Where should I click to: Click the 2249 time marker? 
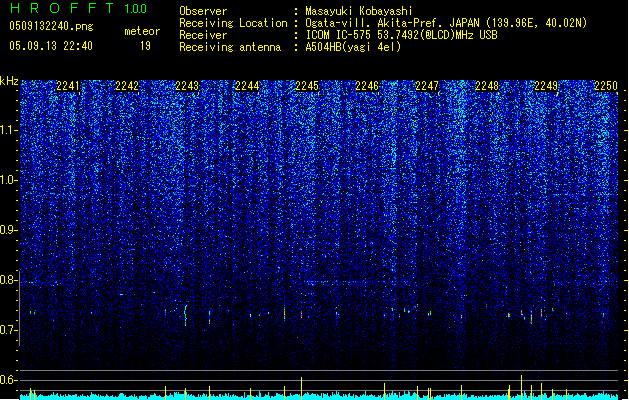click(x=546, y=86)
